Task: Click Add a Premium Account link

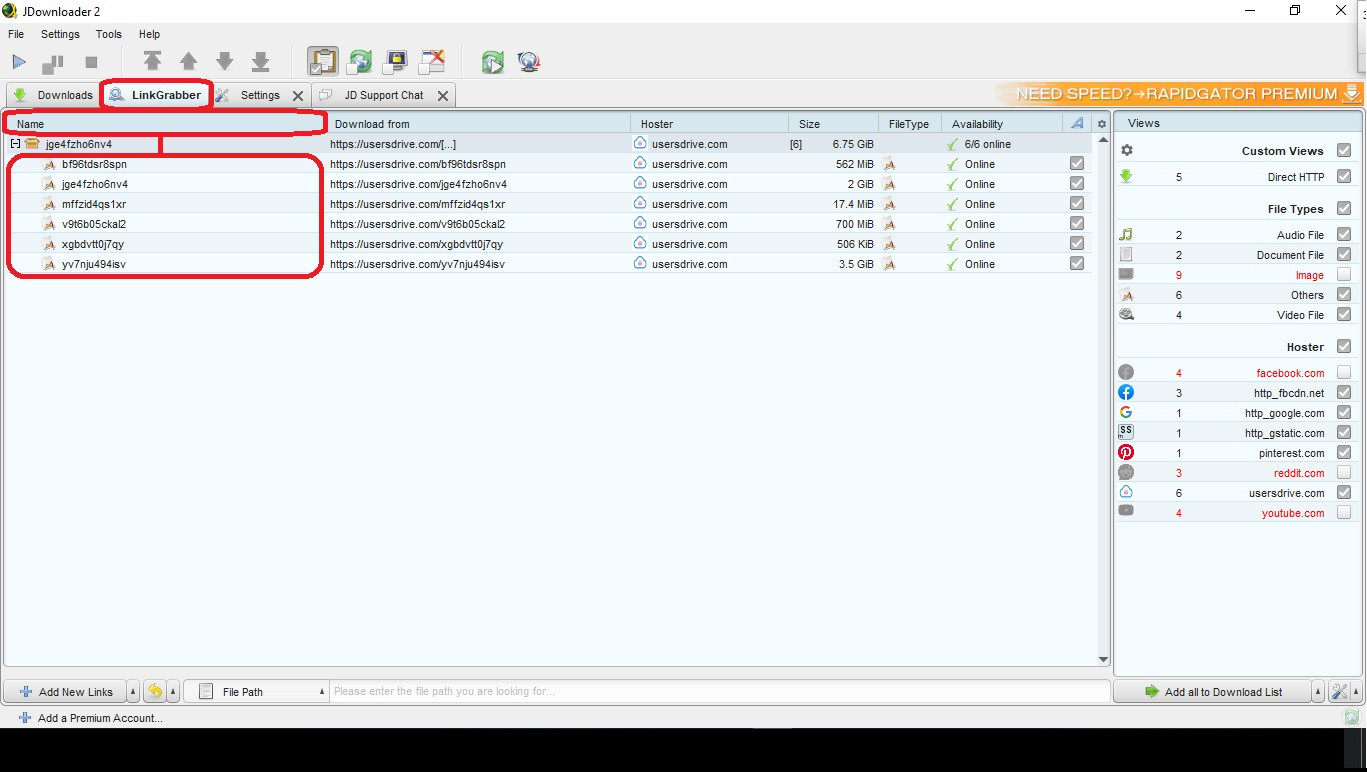Action: [91, 717]
